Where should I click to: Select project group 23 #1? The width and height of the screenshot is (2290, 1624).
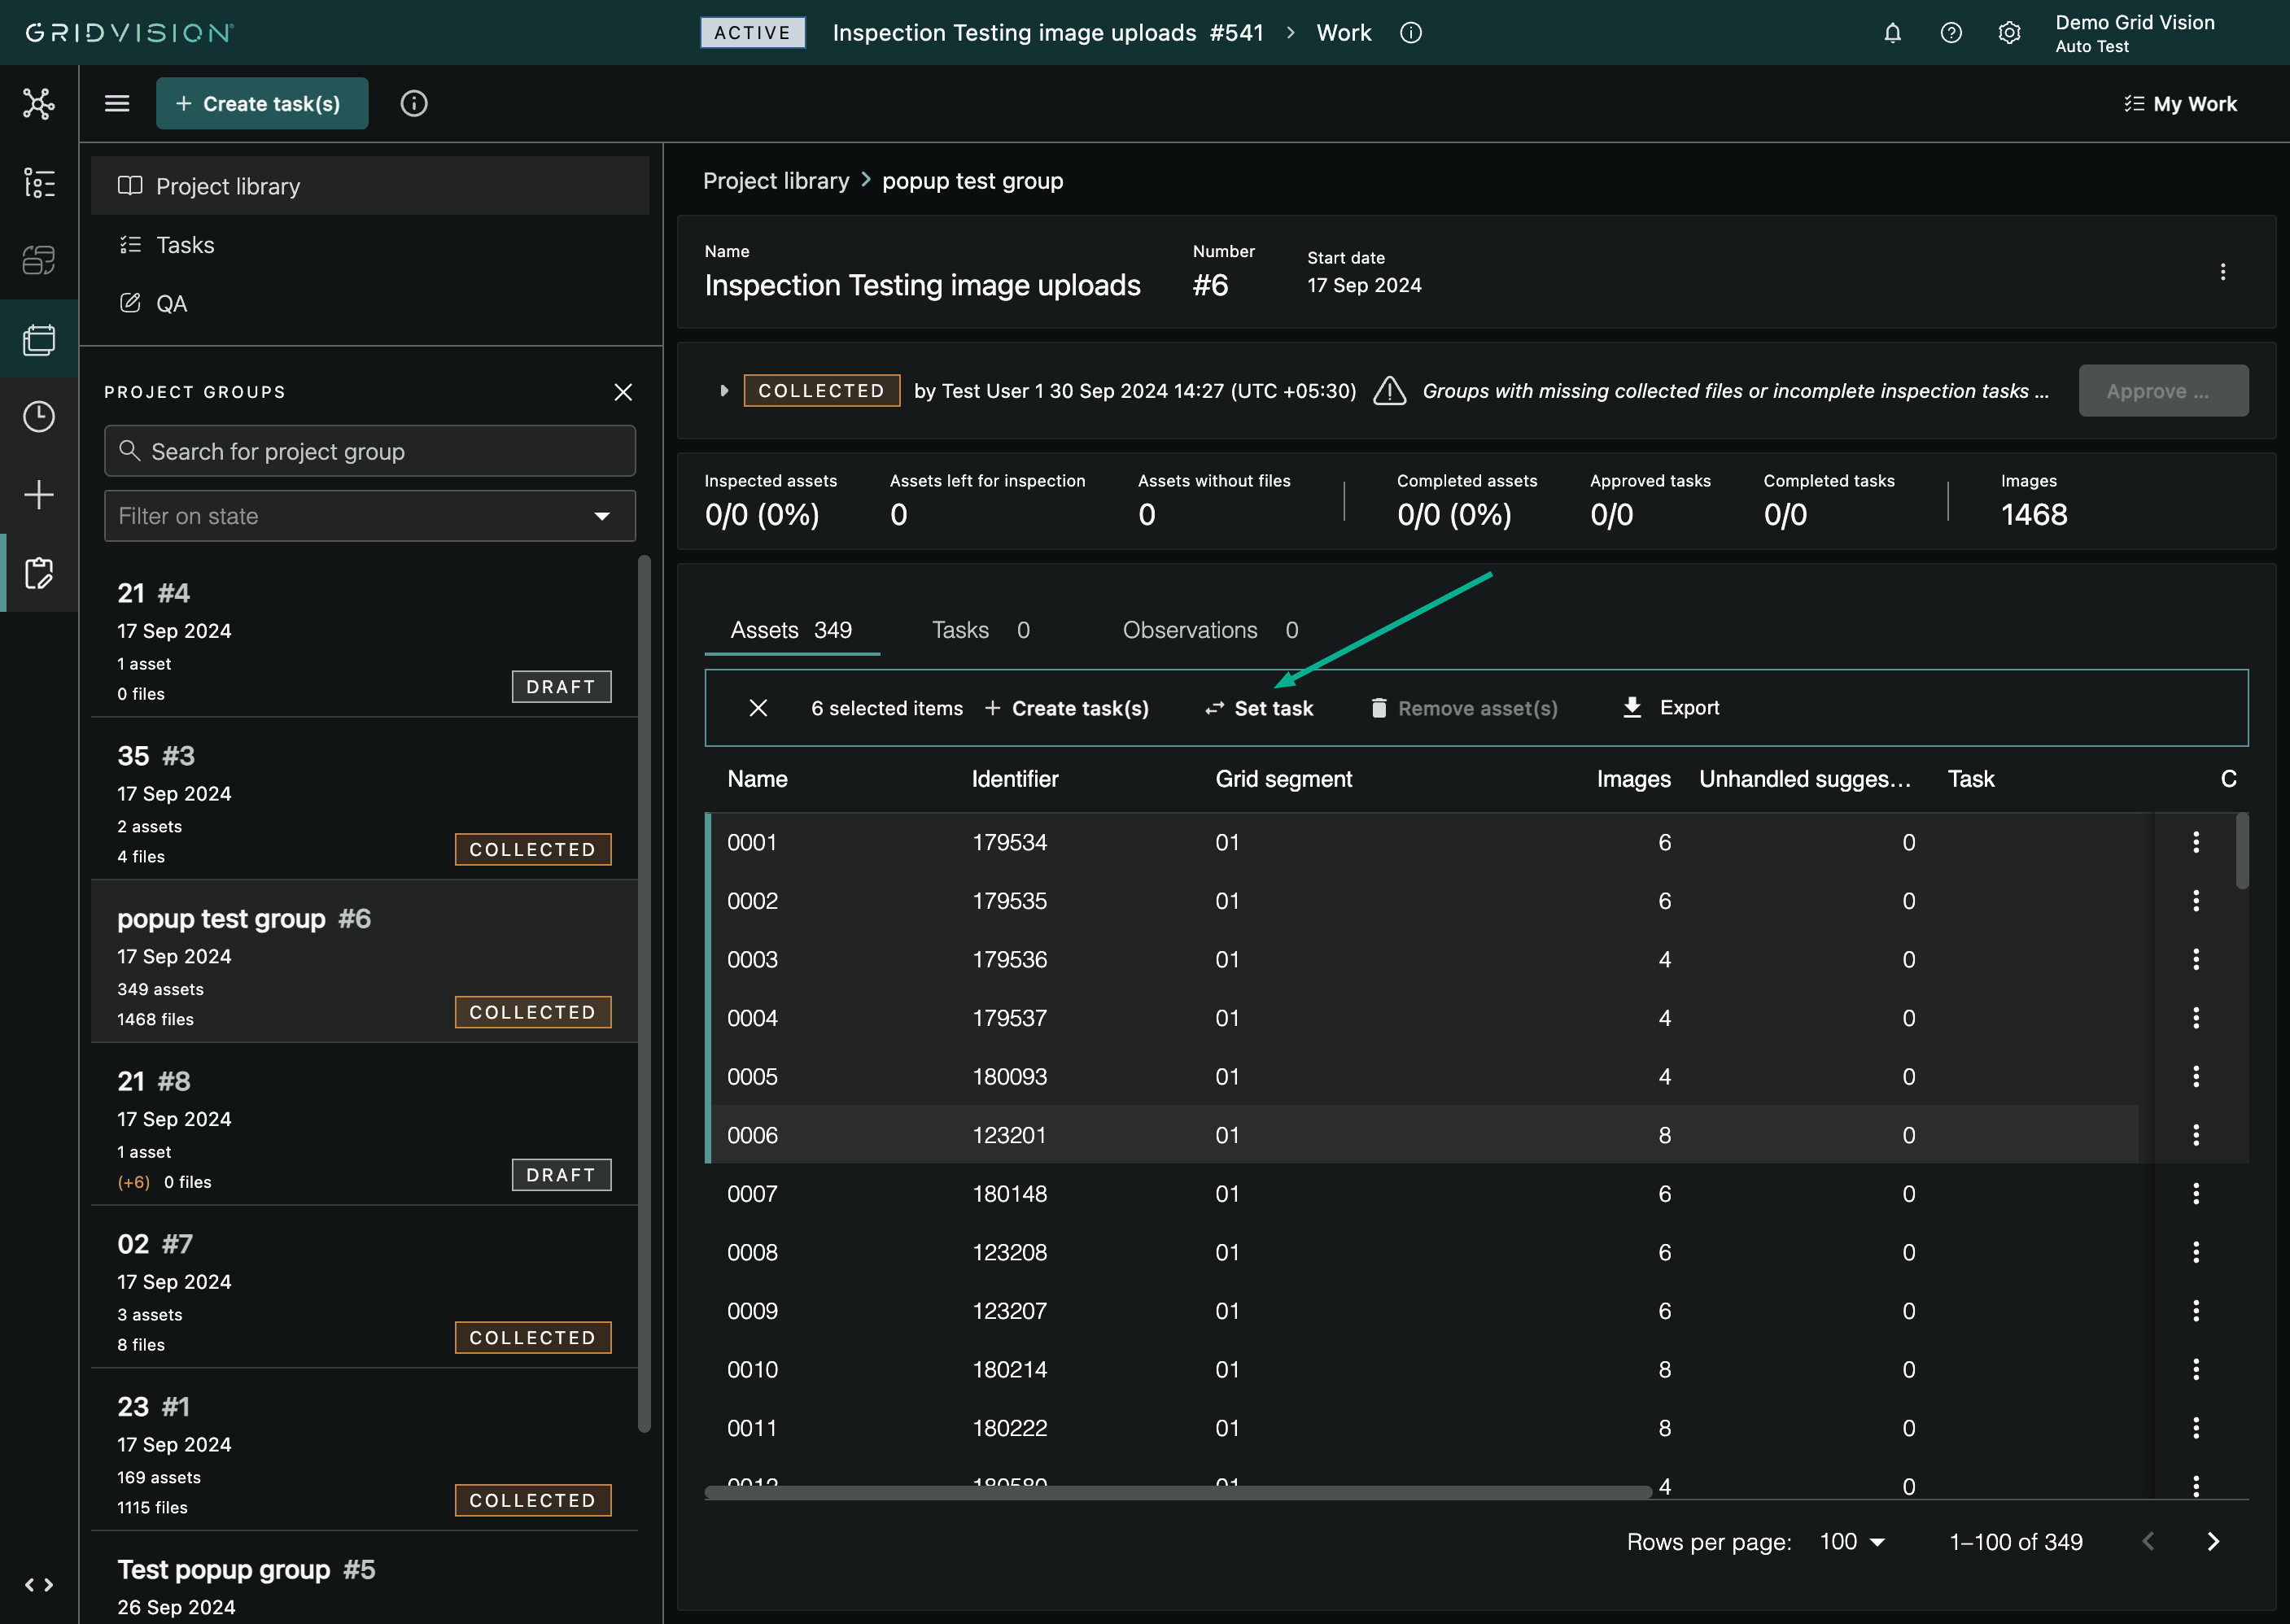tap(364, 1450)
